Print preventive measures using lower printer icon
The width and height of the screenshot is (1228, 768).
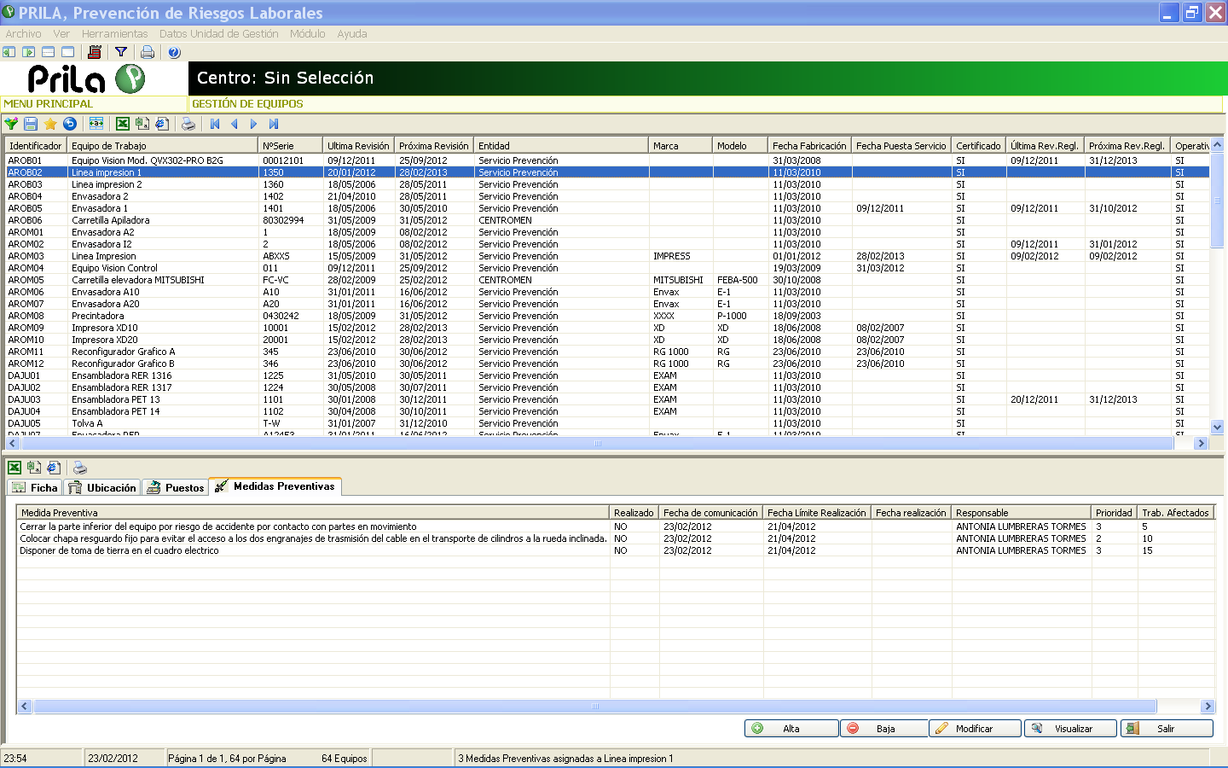pos(80,467)
